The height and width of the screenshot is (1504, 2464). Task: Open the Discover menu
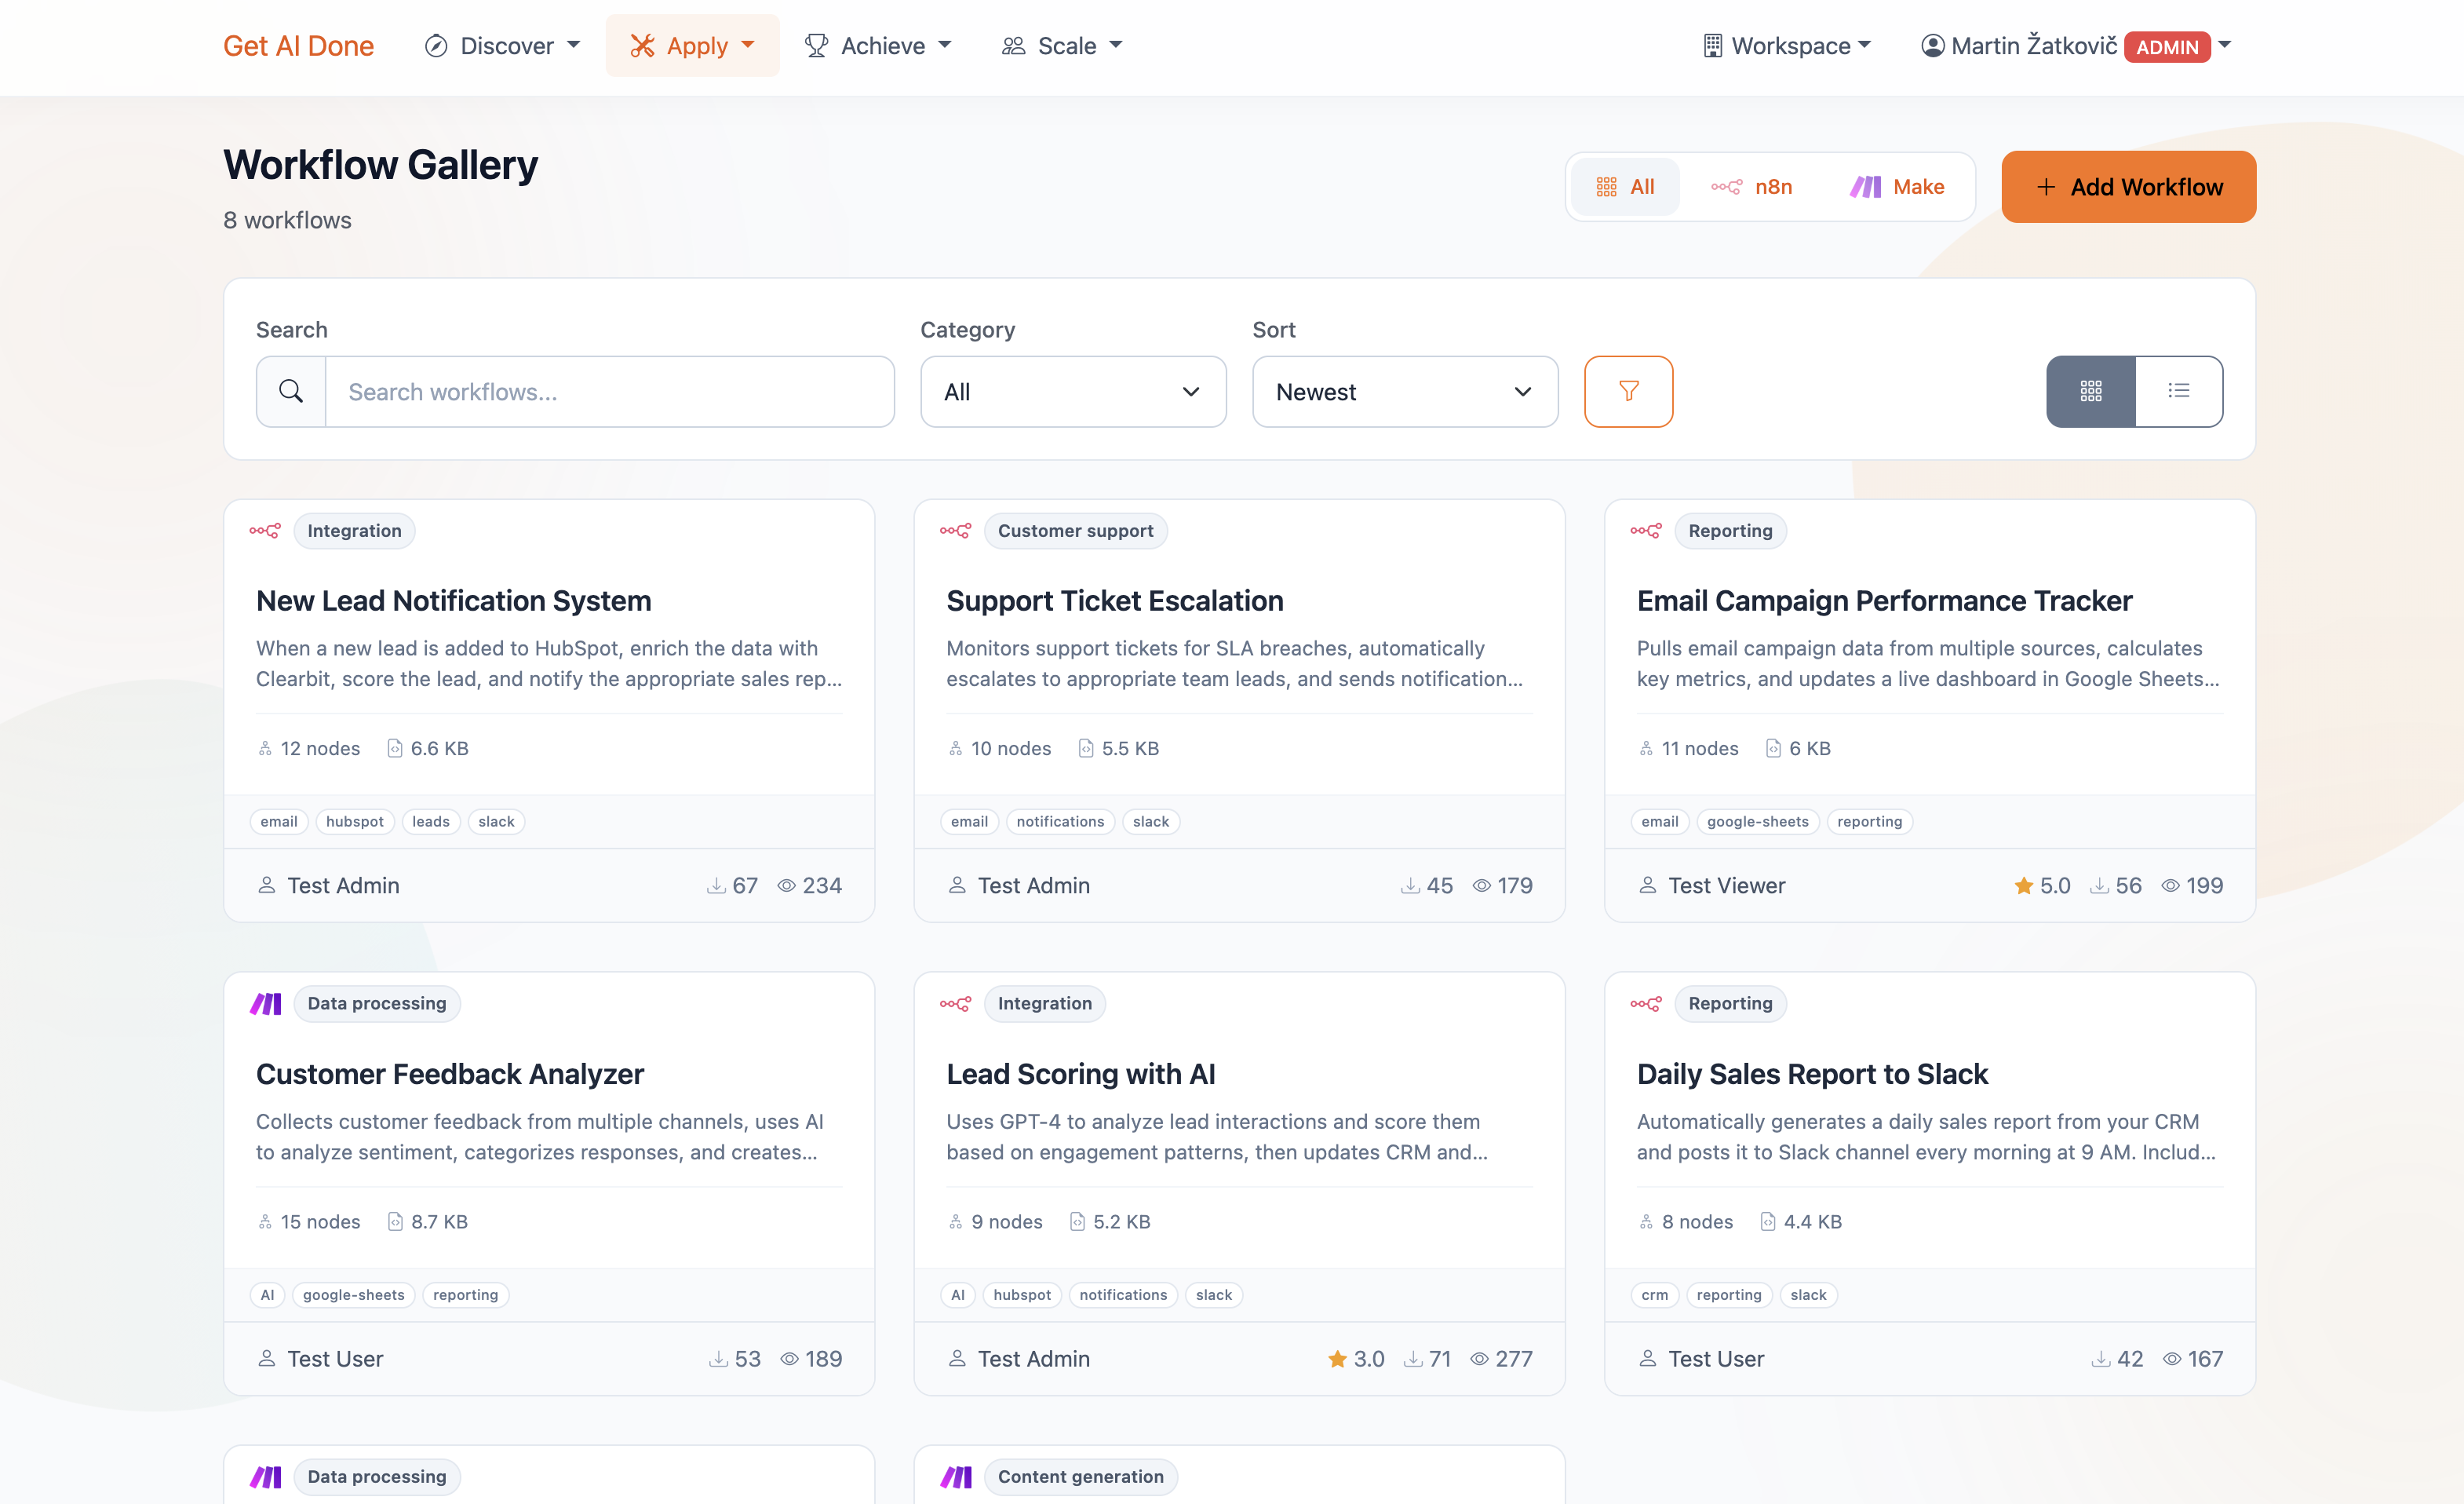pyautogui.click(x=503, y=45)
